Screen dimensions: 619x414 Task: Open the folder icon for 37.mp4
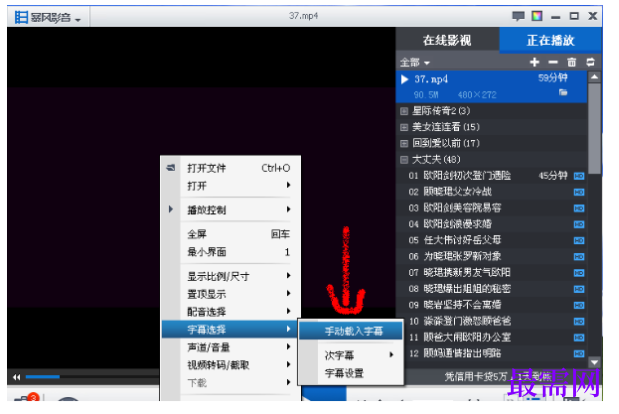point(563,92)
